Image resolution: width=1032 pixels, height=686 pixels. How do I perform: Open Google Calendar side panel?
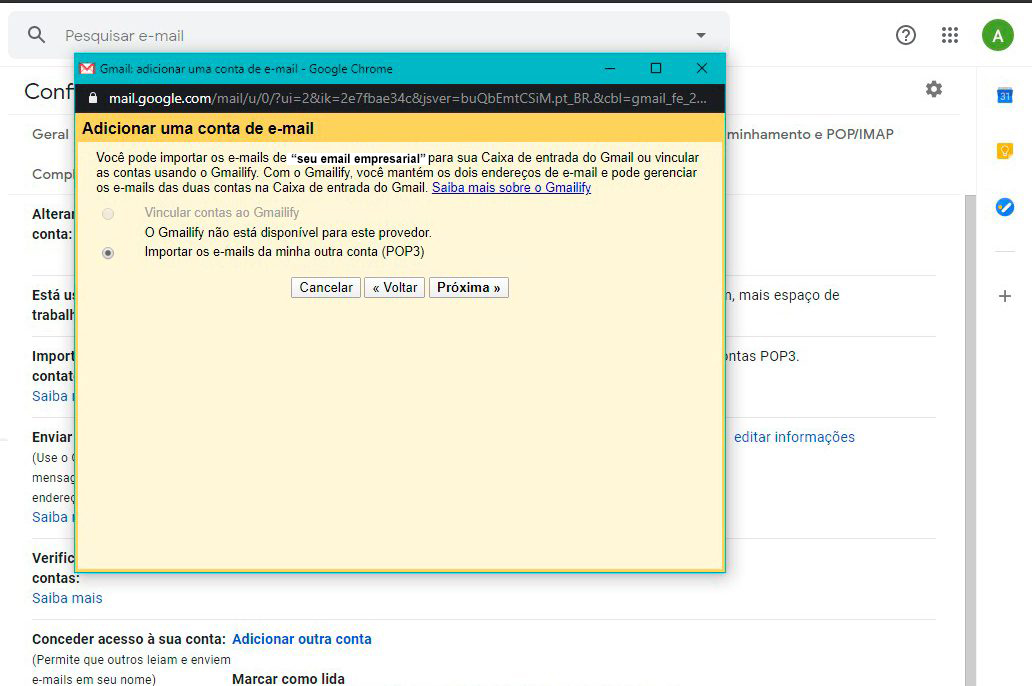click(1005, 96)
